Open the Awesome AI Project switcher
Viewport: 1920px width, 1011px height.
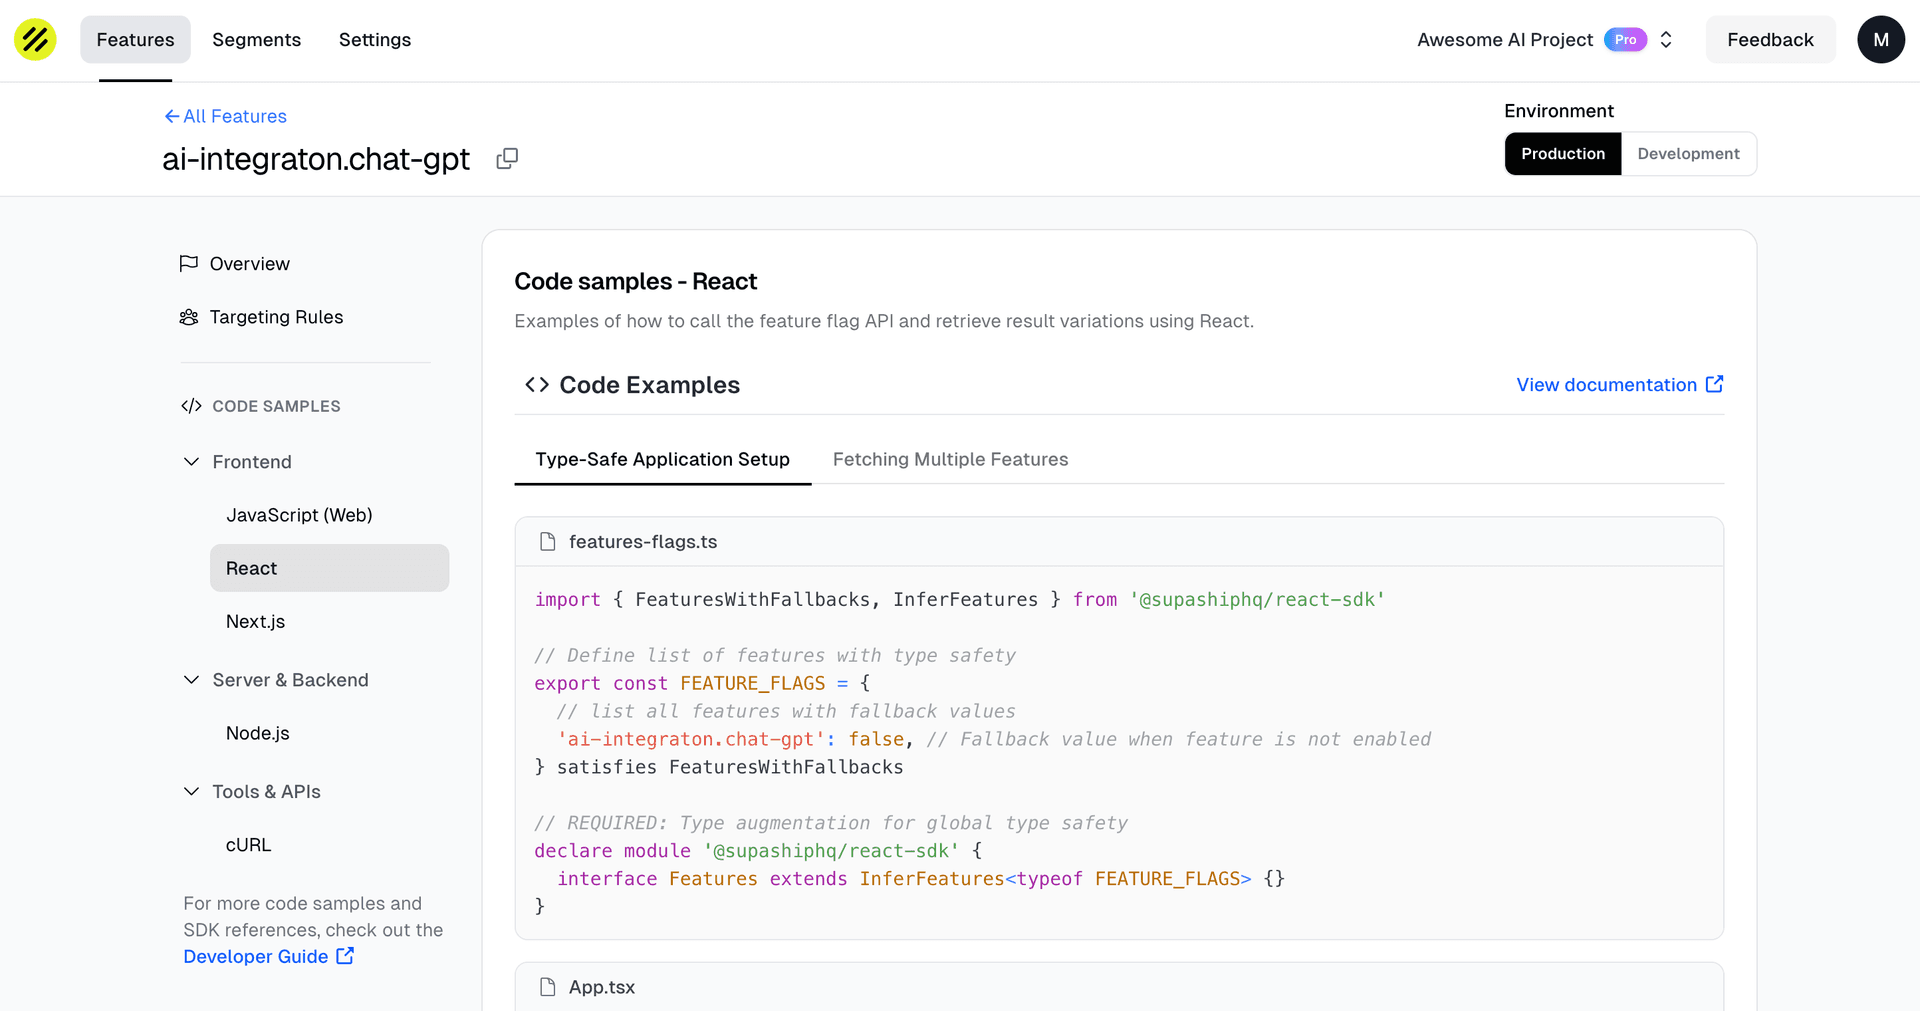coord(1666,39)
